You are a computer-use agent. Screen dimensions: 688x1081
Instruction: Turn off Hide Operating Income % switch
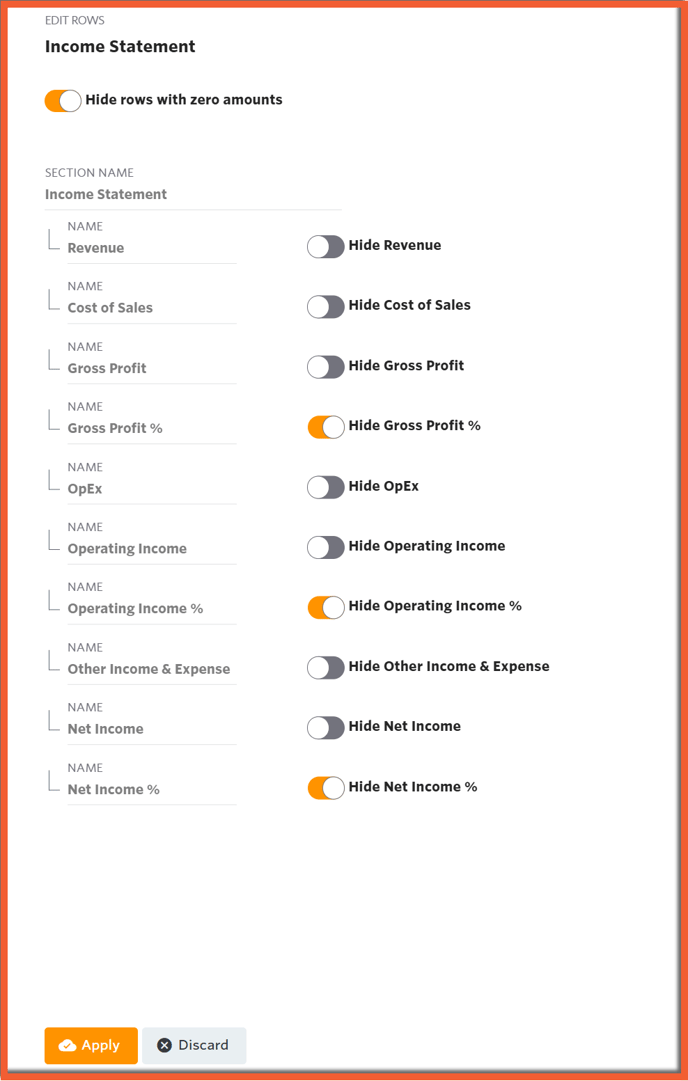[x=325, y=607]
